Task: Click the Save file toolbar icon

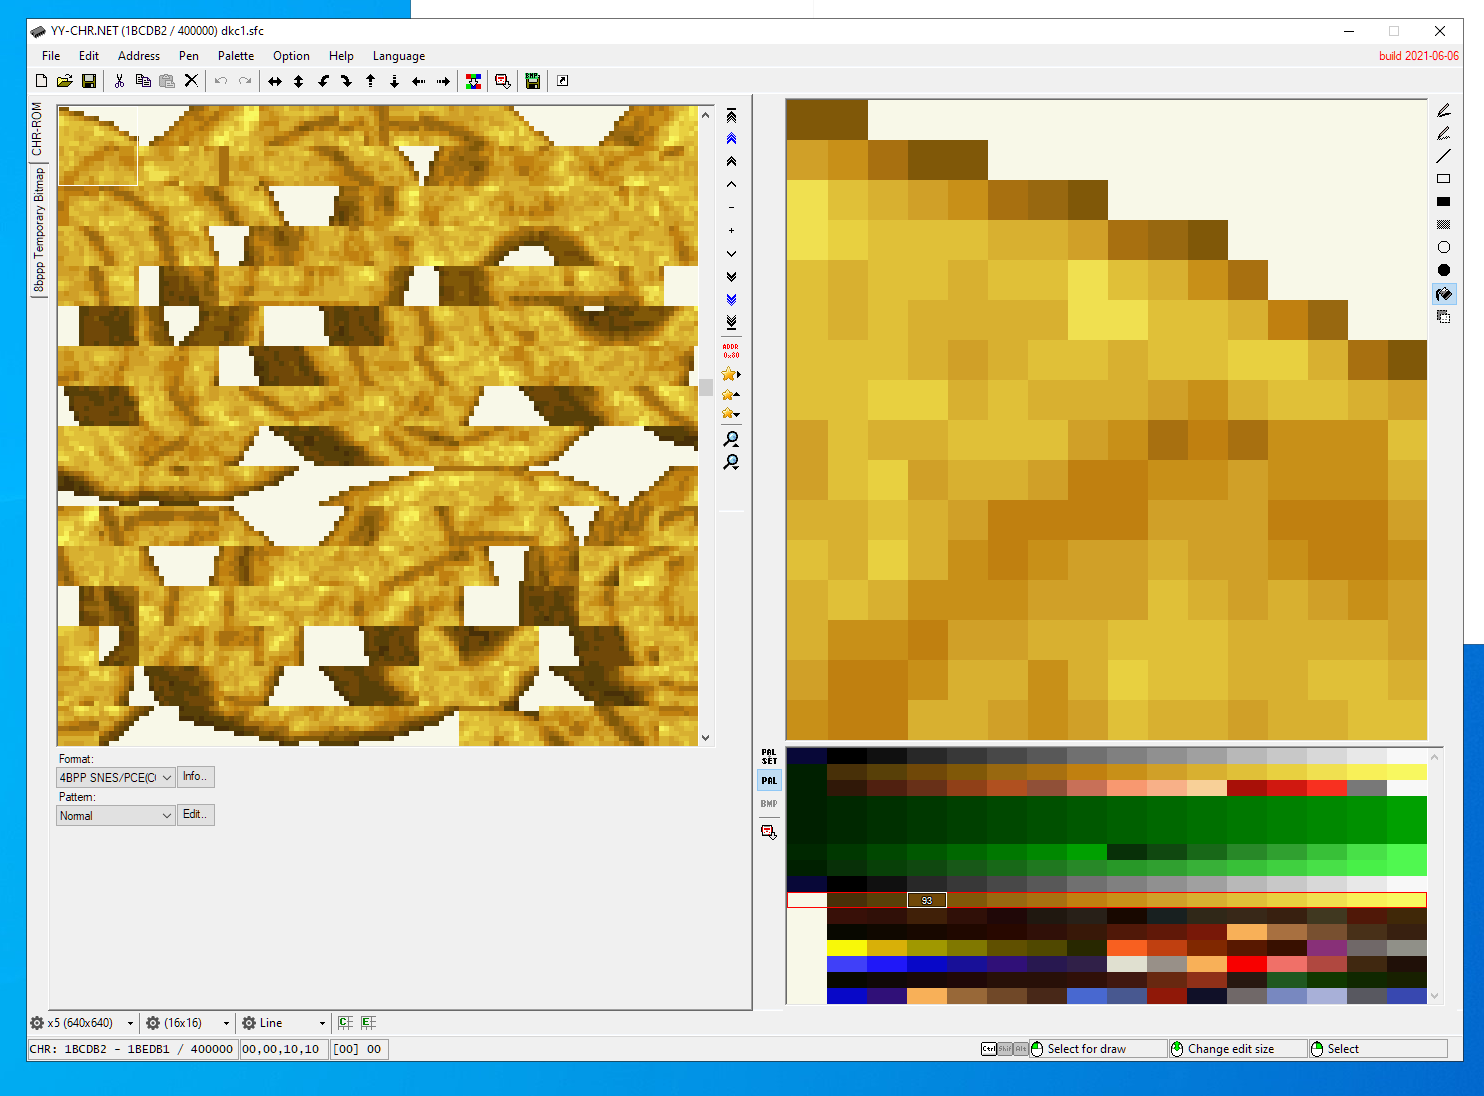Action: [x=89, y=81]
